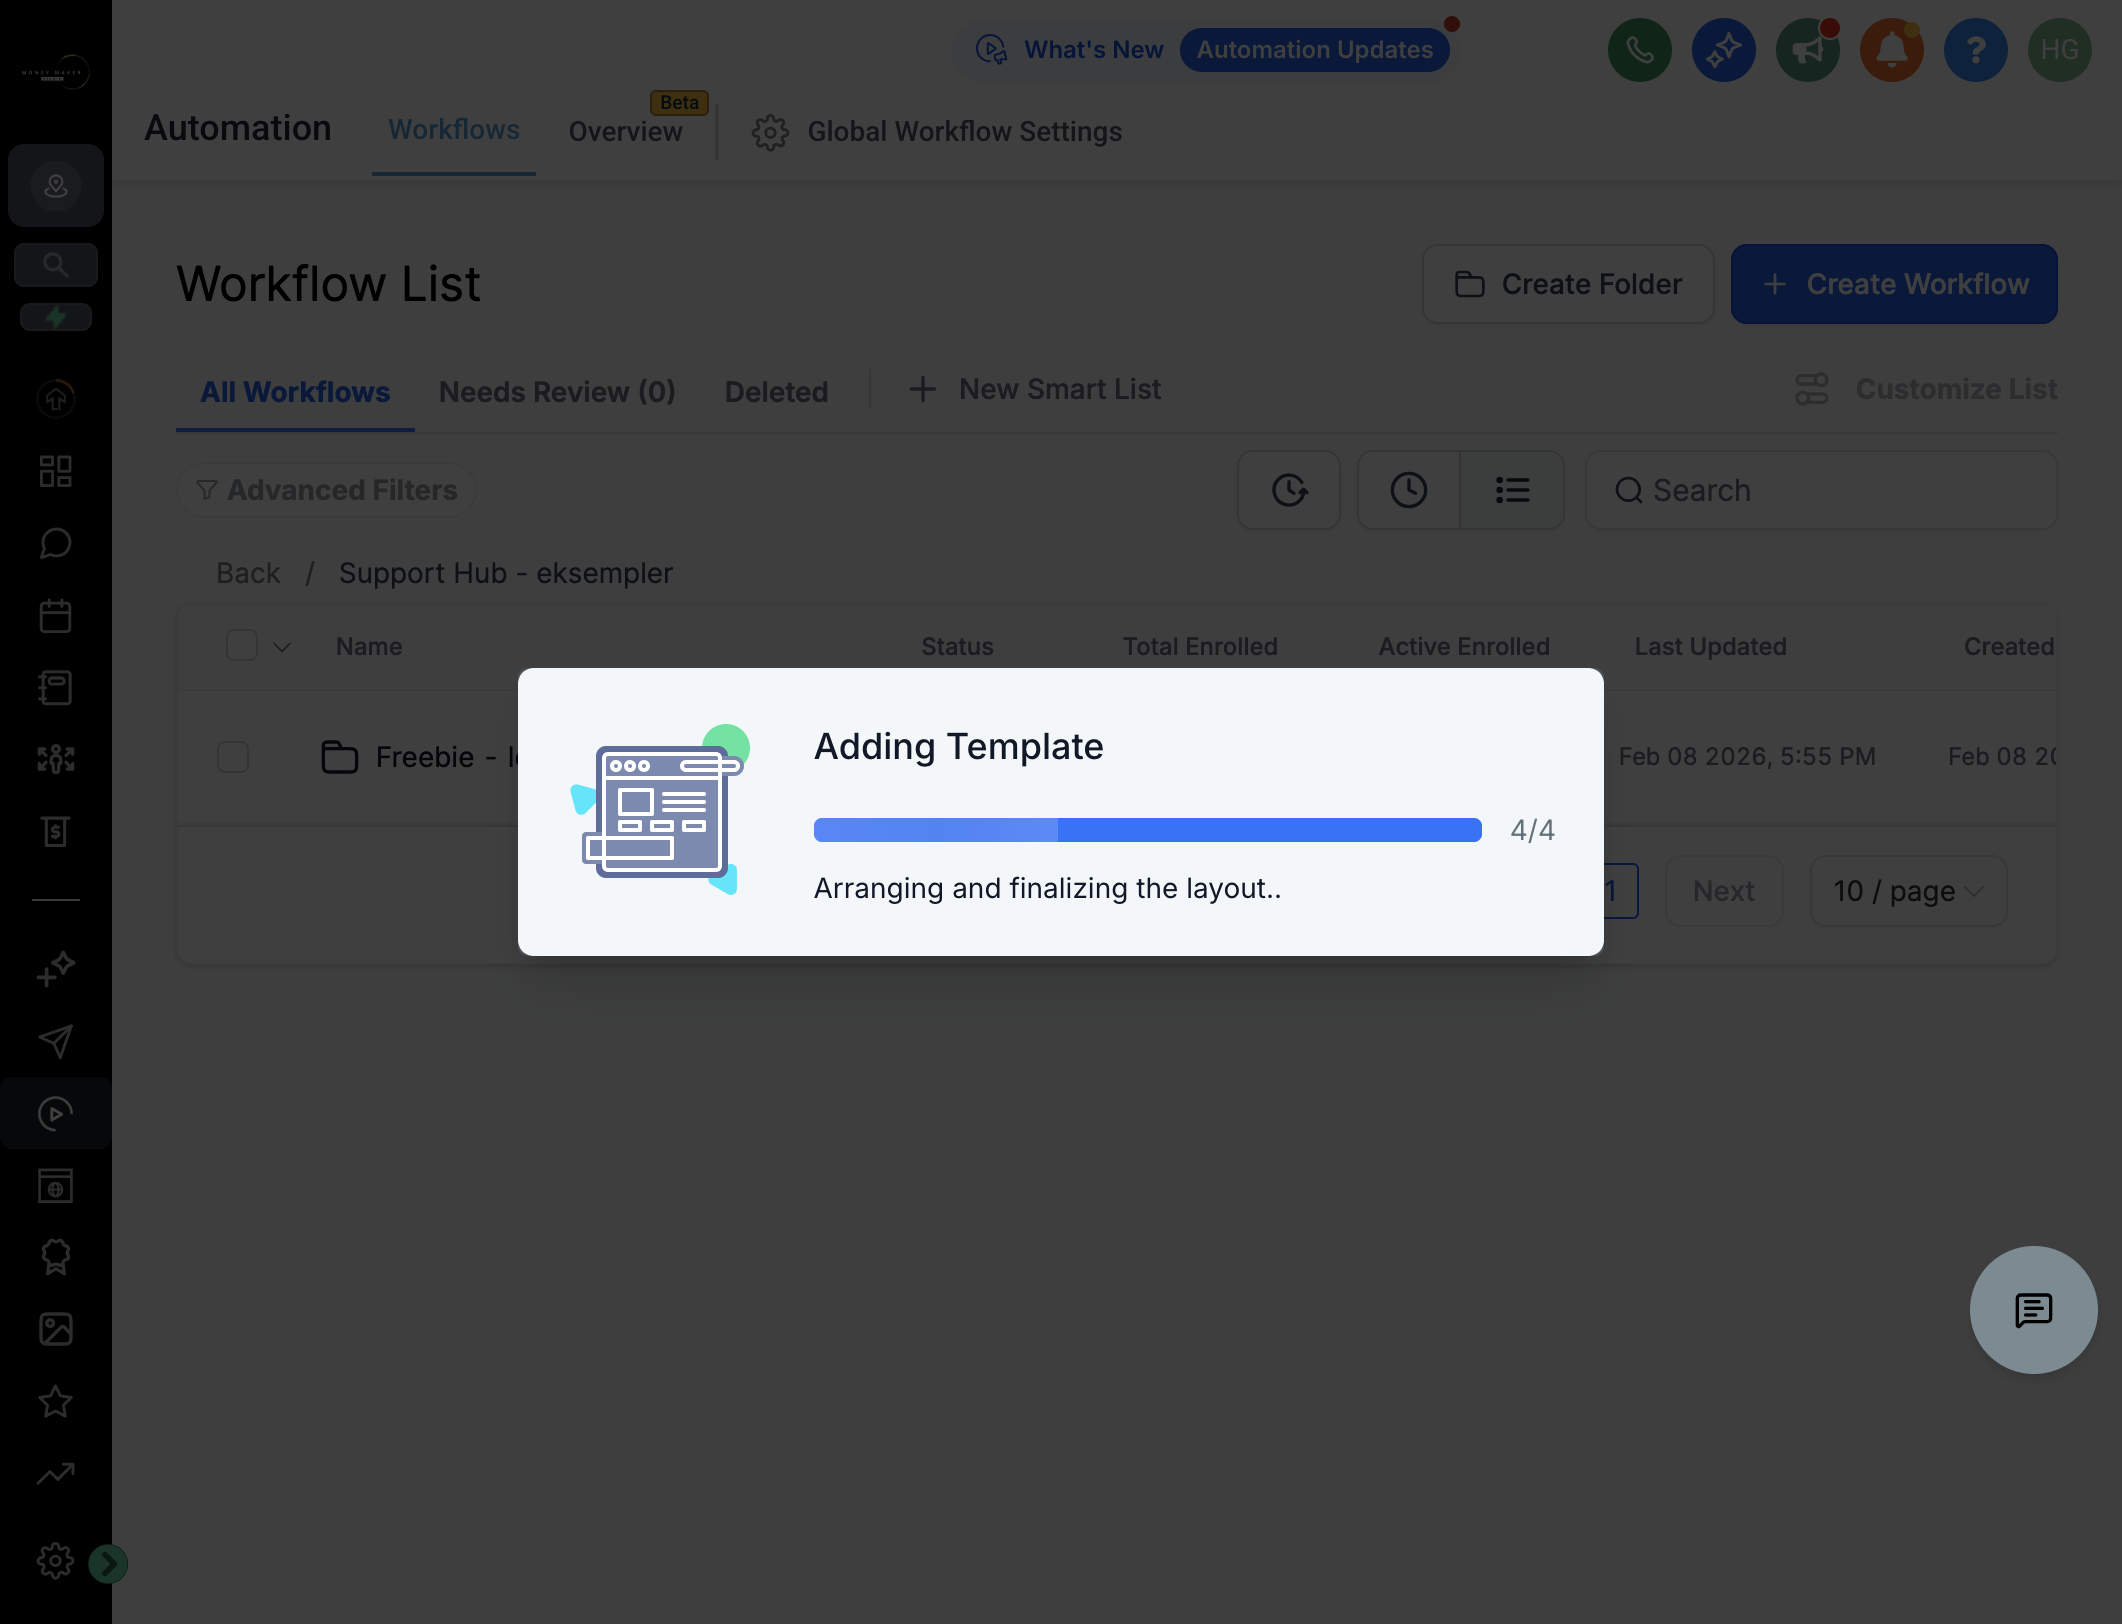Open the HG user avatar menu
This screenshot has height=1624, width=2122.
point(2059,50)
